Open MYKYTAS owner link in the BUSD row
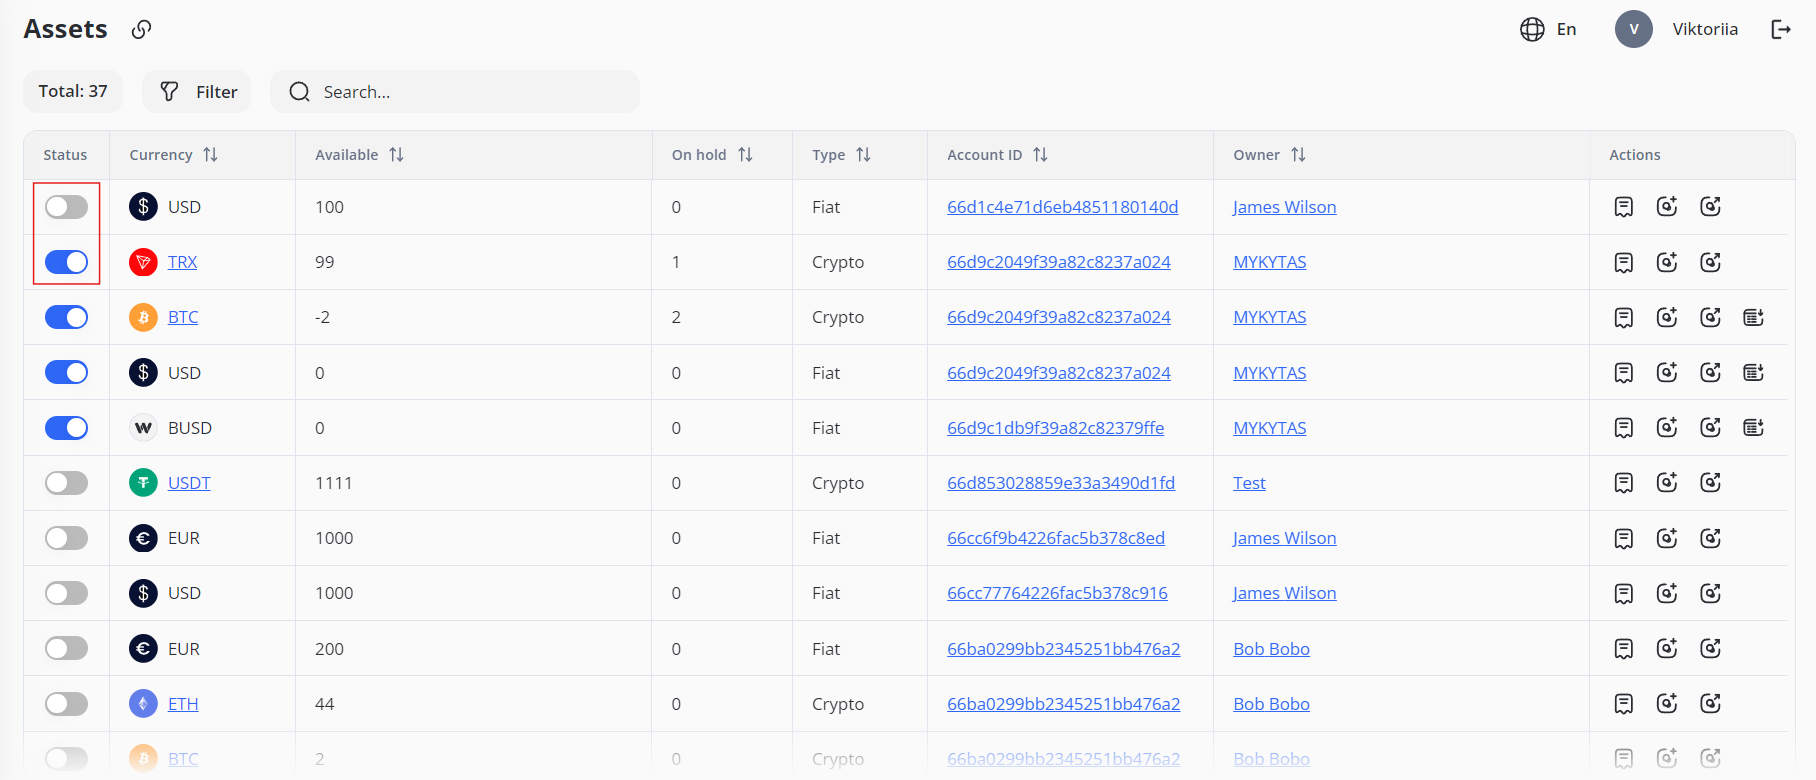The width and height of the screenshot is (1816, 780). 1270,428
